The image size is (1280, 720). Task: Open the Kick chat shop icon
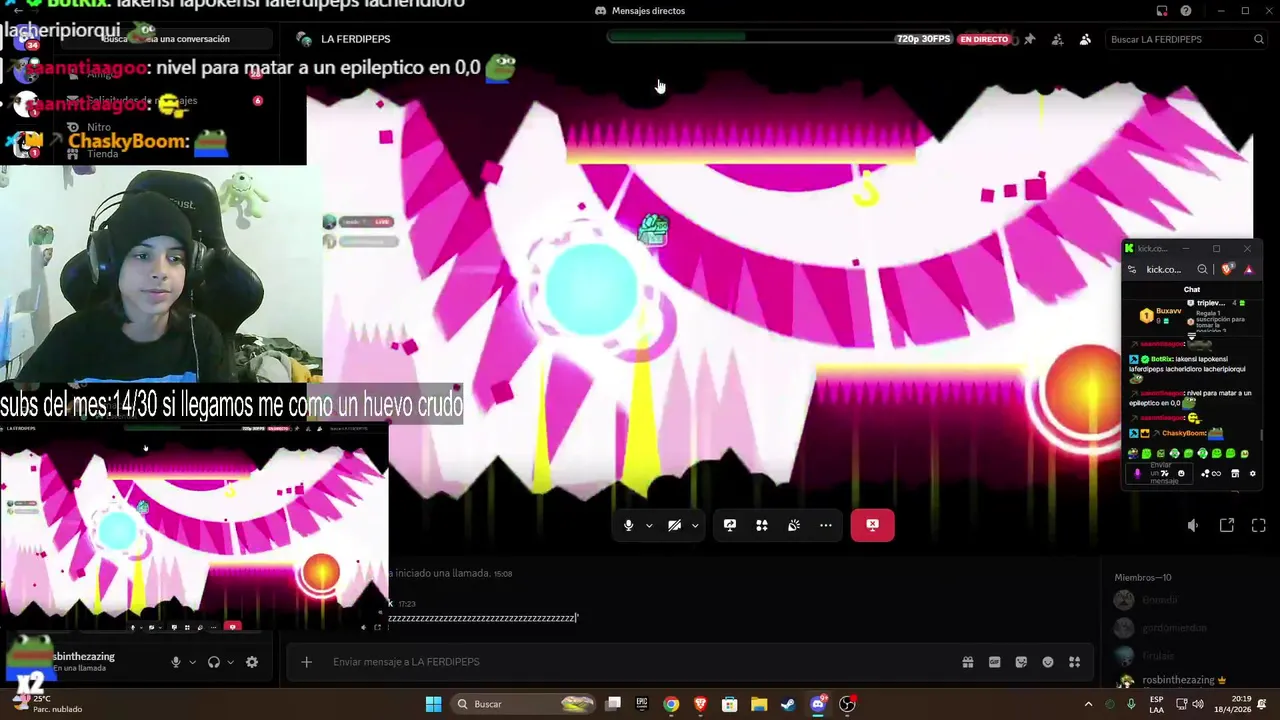pos(1235,474)
